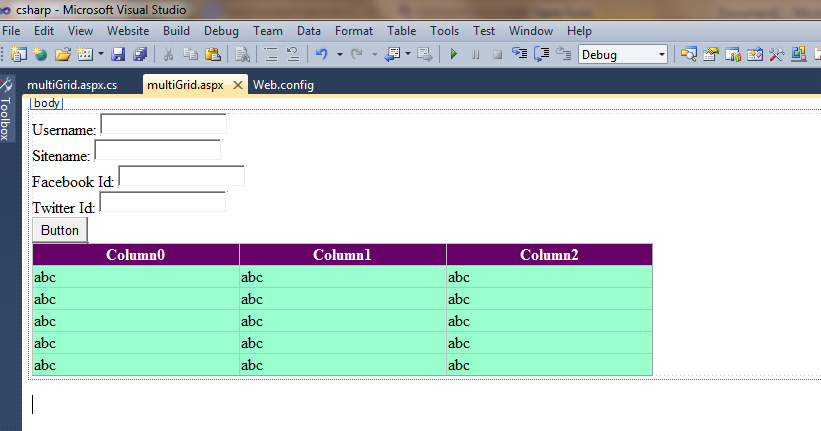Click the Comment out lines icon

click(x=271, y=54)
